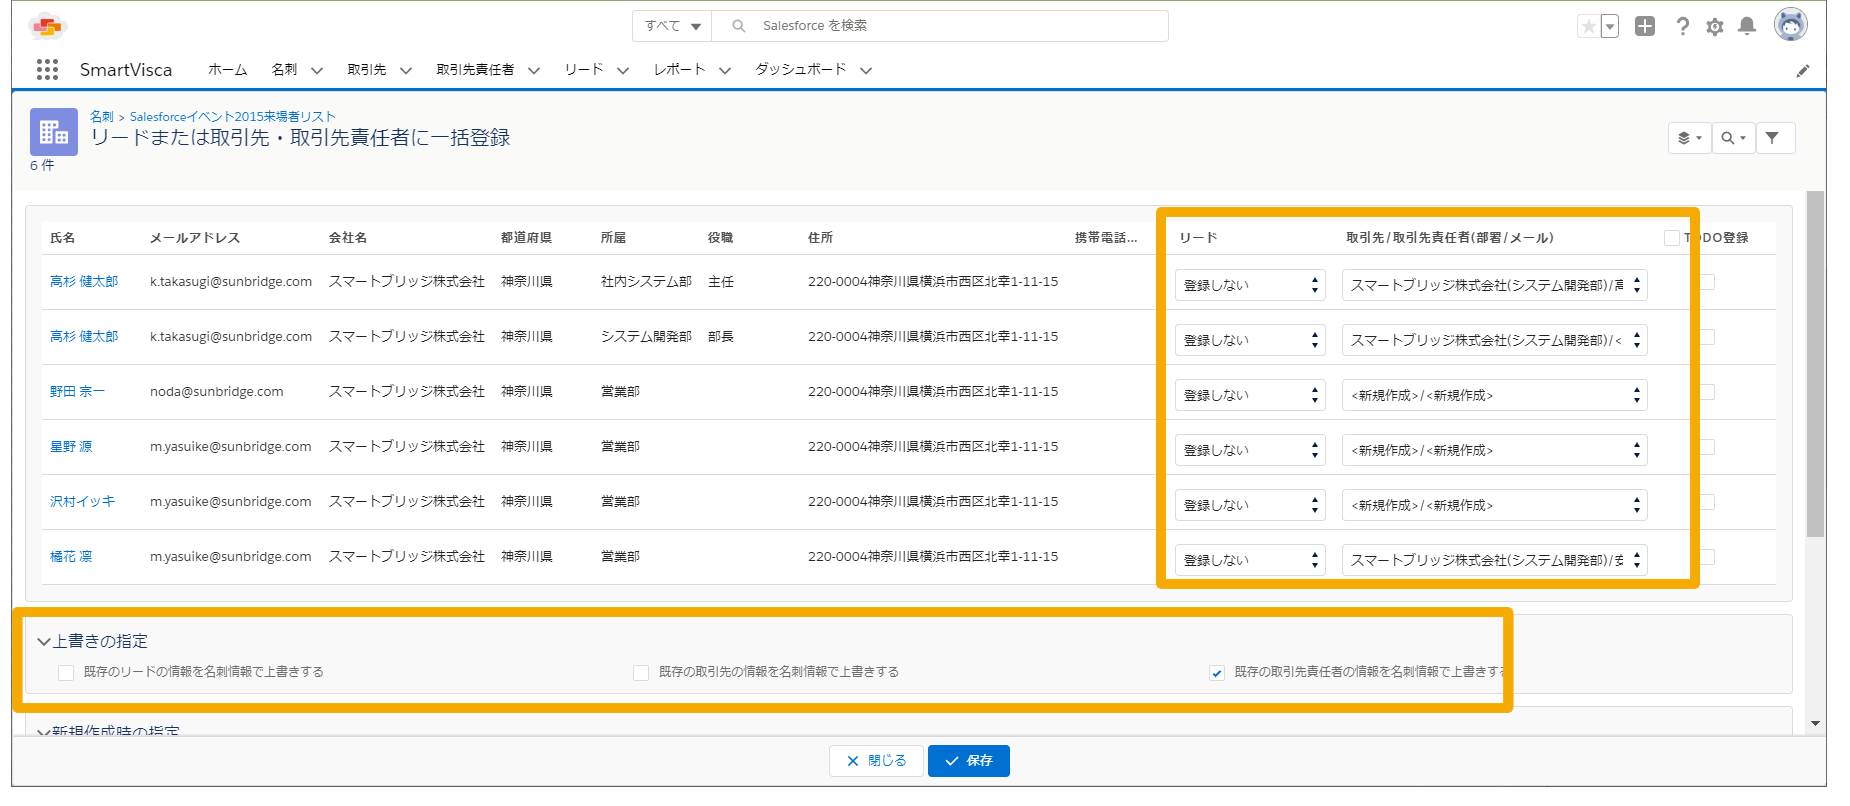Open the user profile avatar

pos(1790,25)
